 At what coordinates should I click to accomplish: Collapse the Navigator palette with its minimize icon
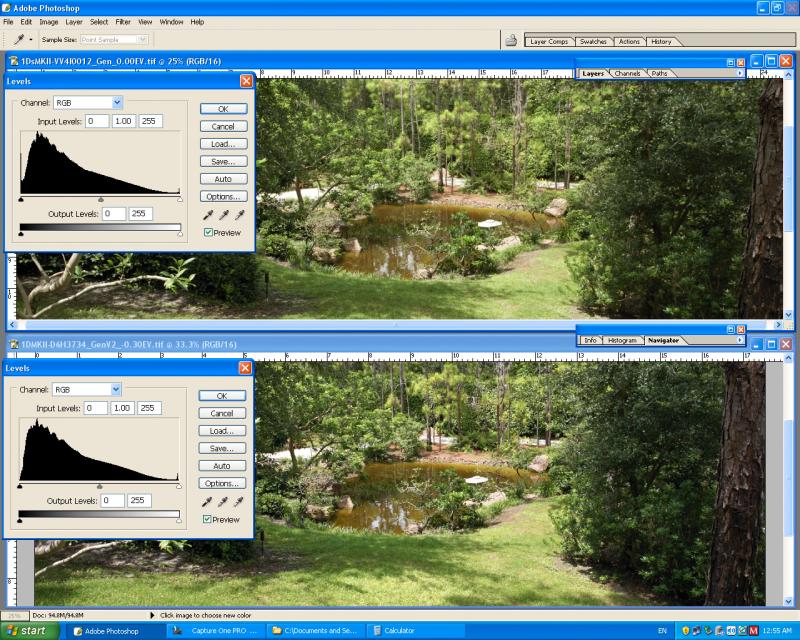coord(731,330)
